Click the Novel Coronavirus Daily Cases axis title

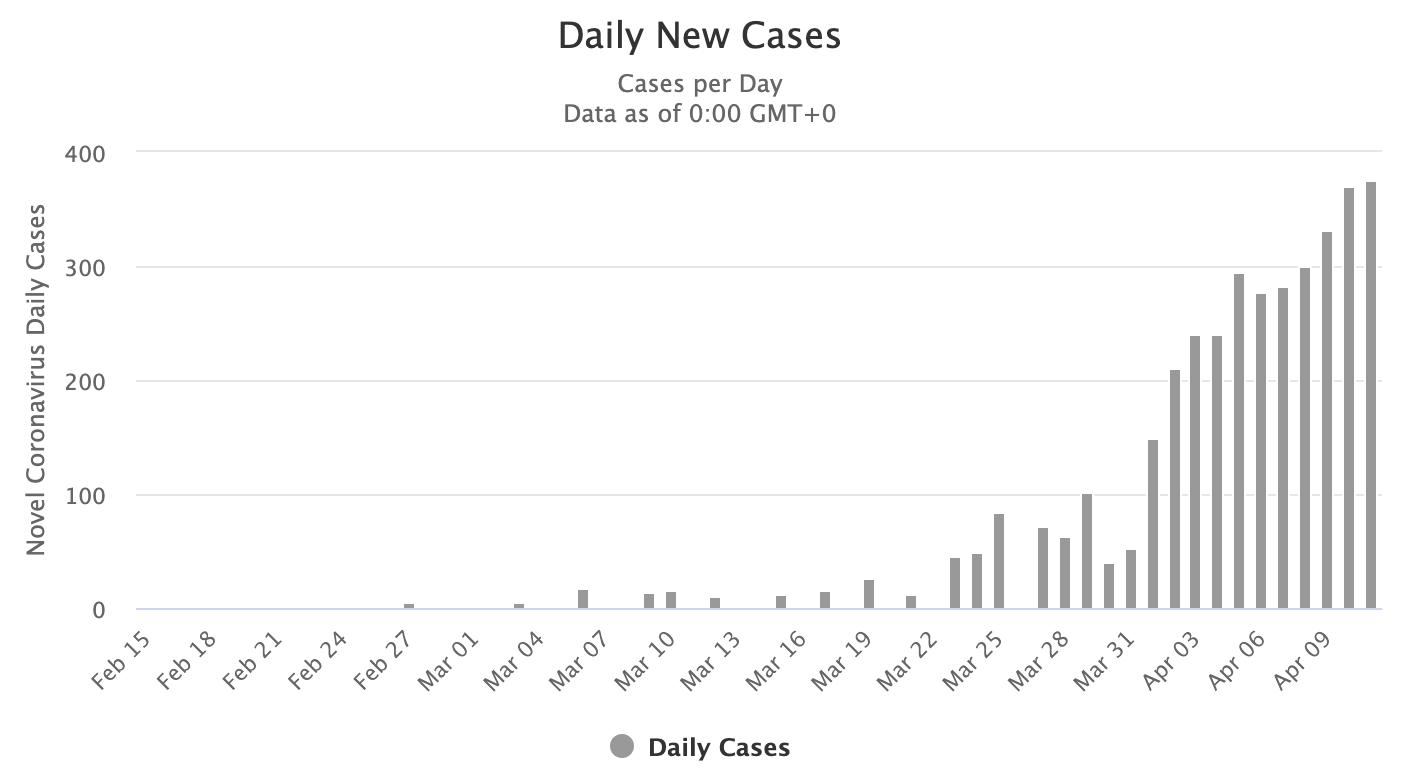36,379
